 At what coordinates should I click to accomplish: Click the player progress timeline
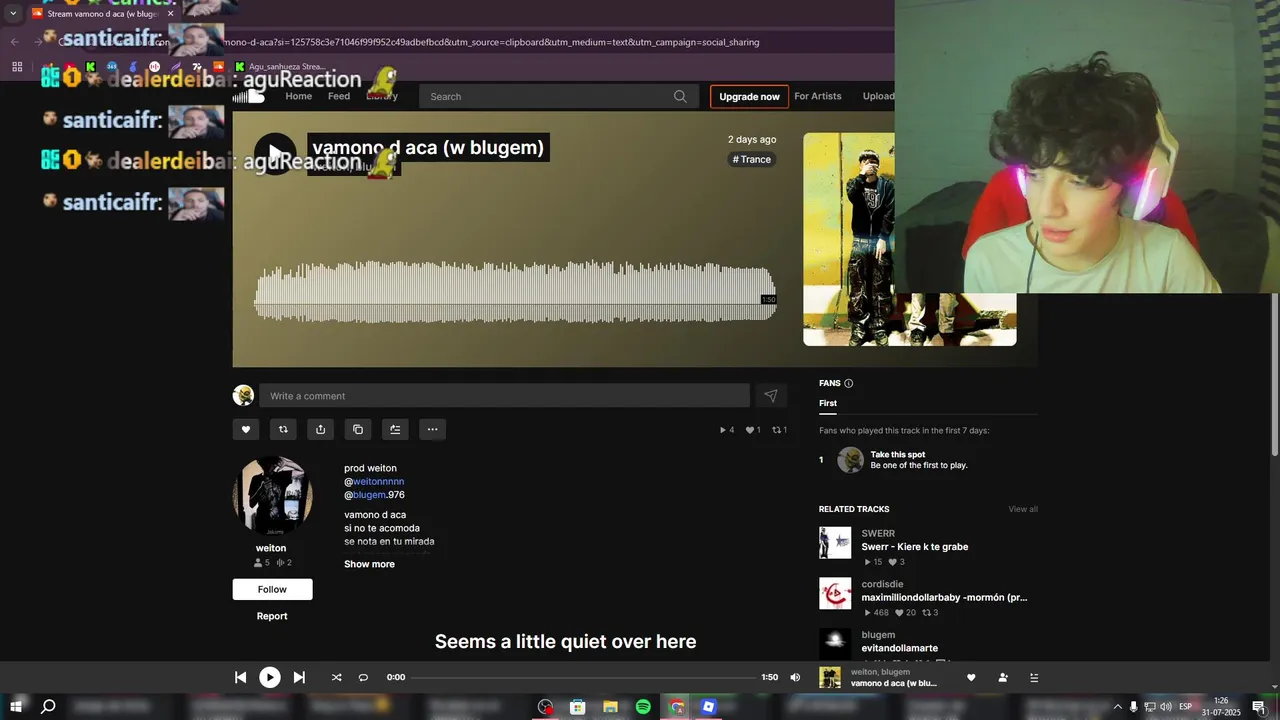coord(583,677)
